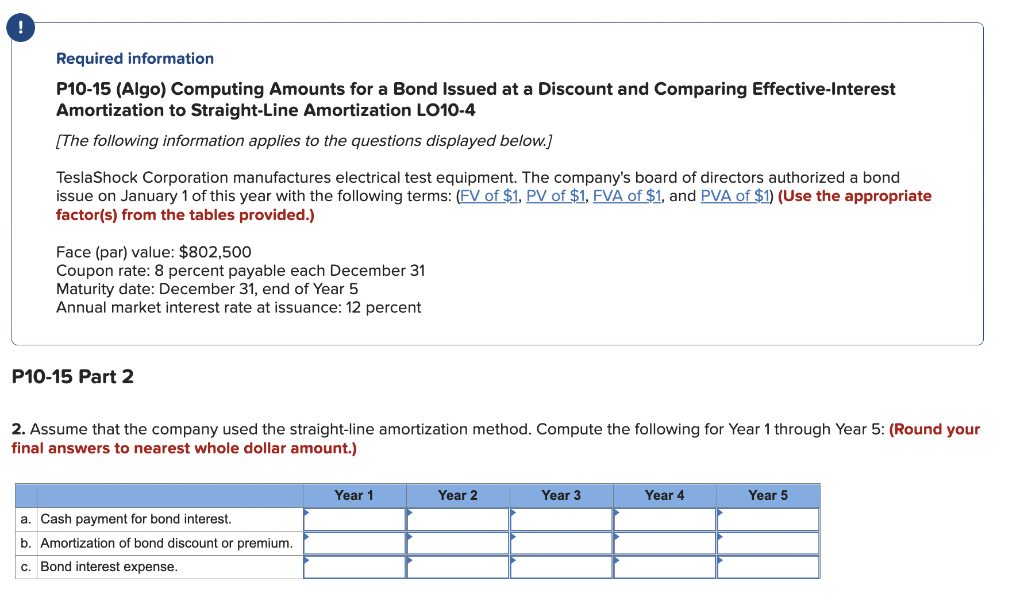Viewport: 1024px width, 593px height.
Task: Click the Year 5 amortization input field
Action: click(767, 543)
